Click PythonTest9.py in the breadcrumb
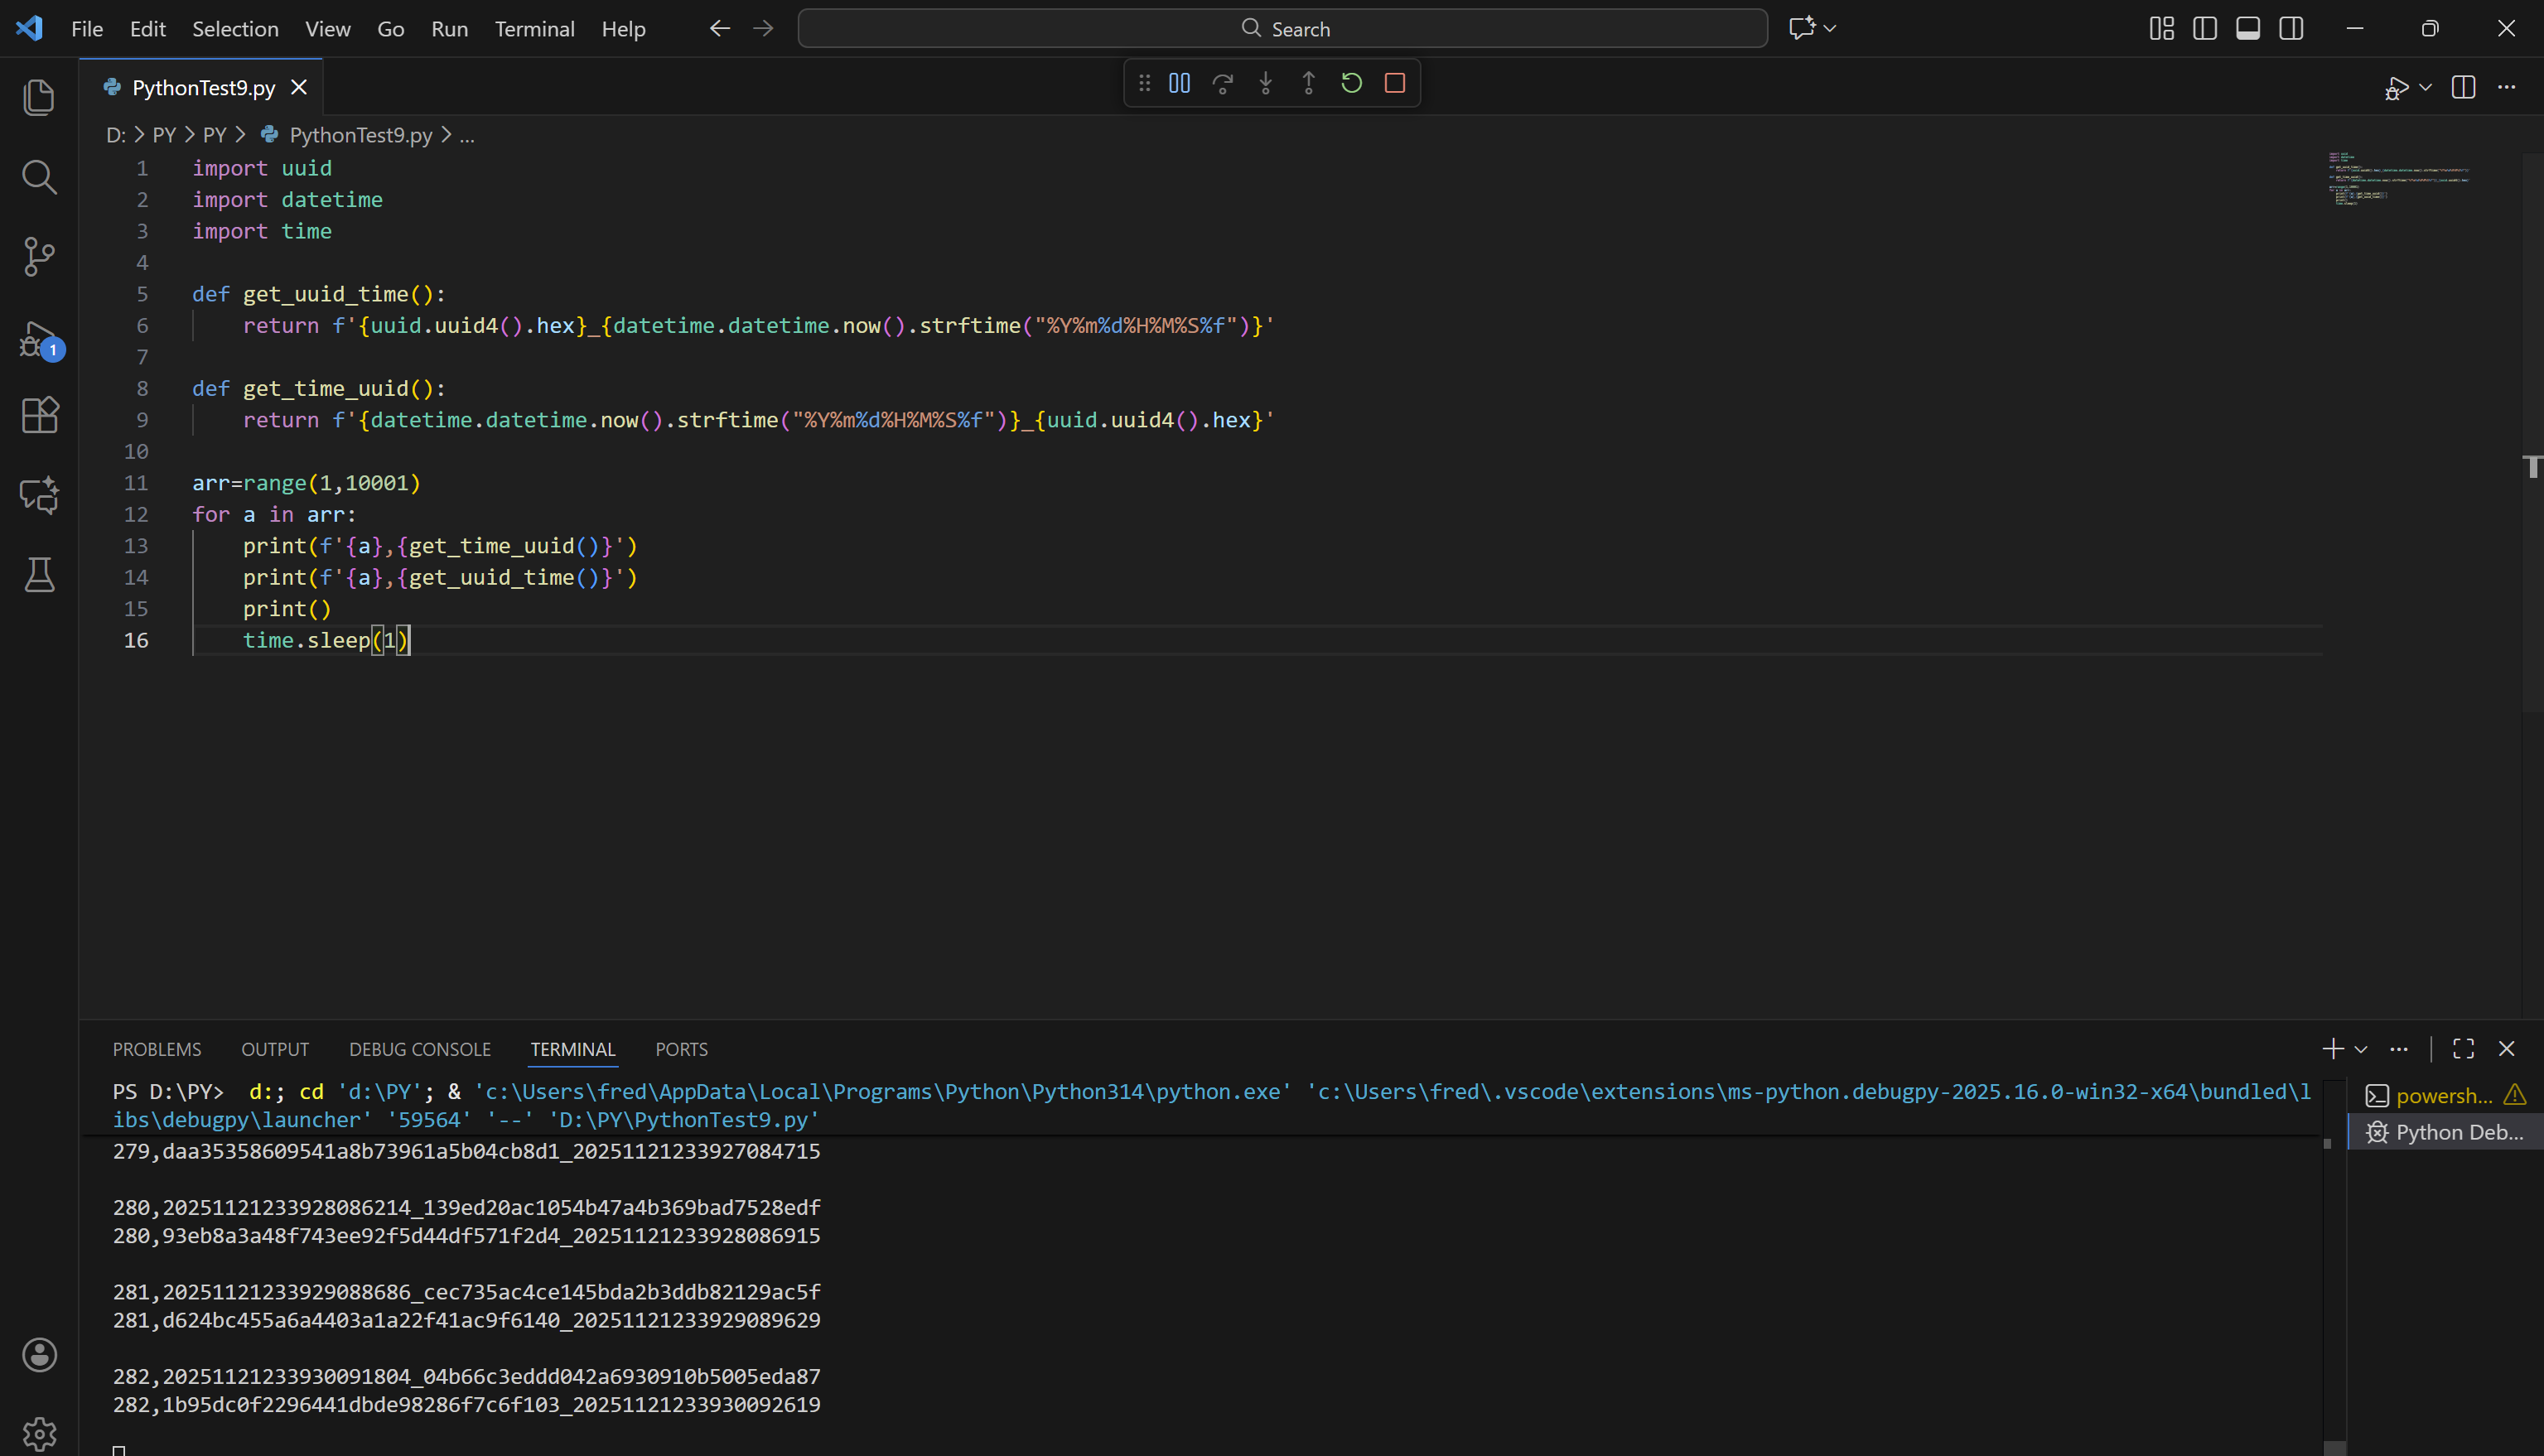 pyautogui.click(x=360, y=135)
